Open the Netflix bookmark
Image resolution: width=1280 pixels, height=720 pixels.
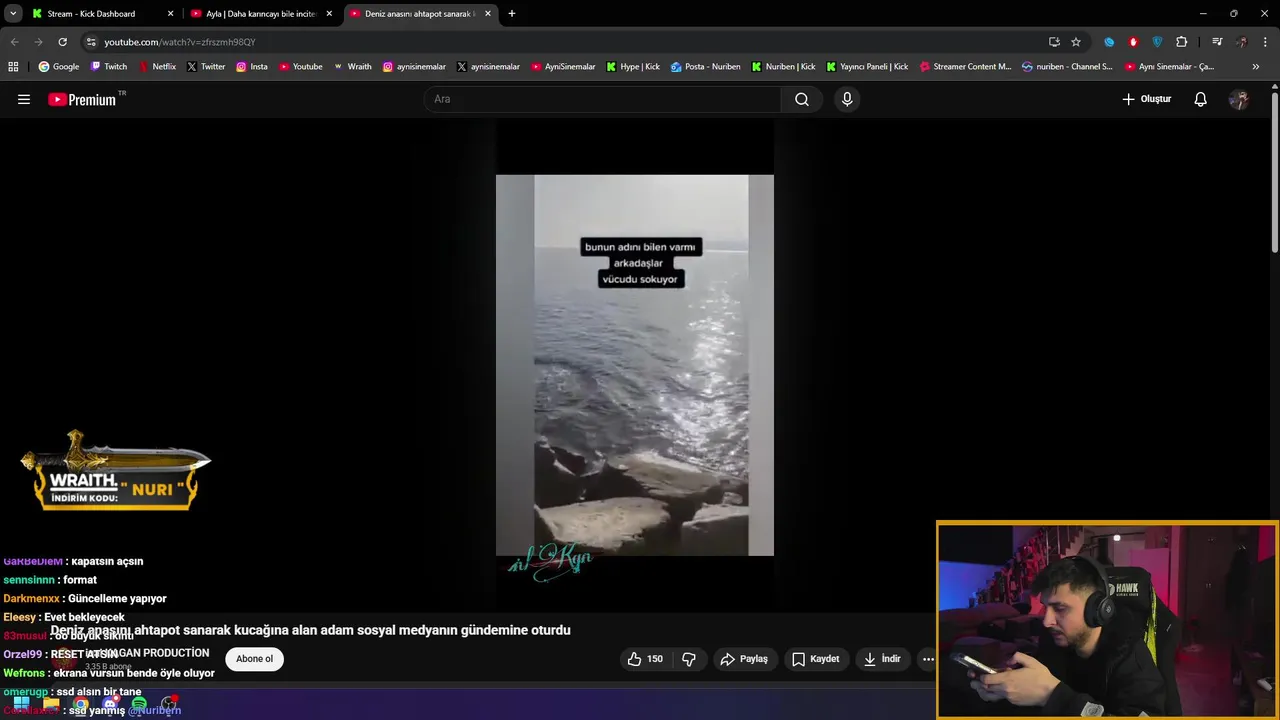point(157,67)
